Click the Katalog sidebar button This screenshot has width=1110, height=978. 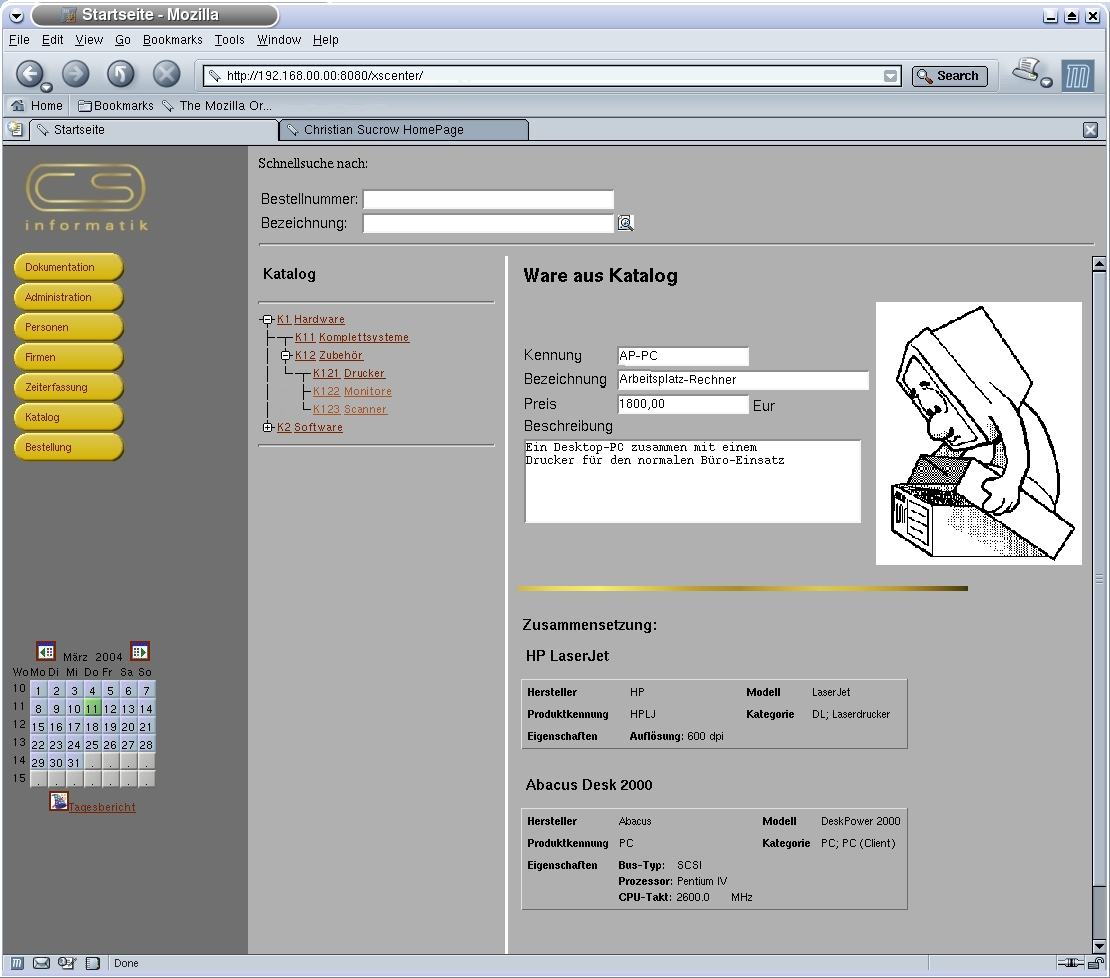tap(69, 418)
